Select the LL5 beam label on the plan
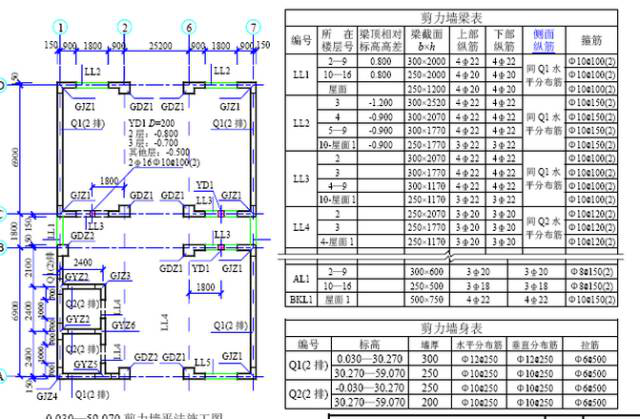Screen dimensions: 640x419 point(202,362)
